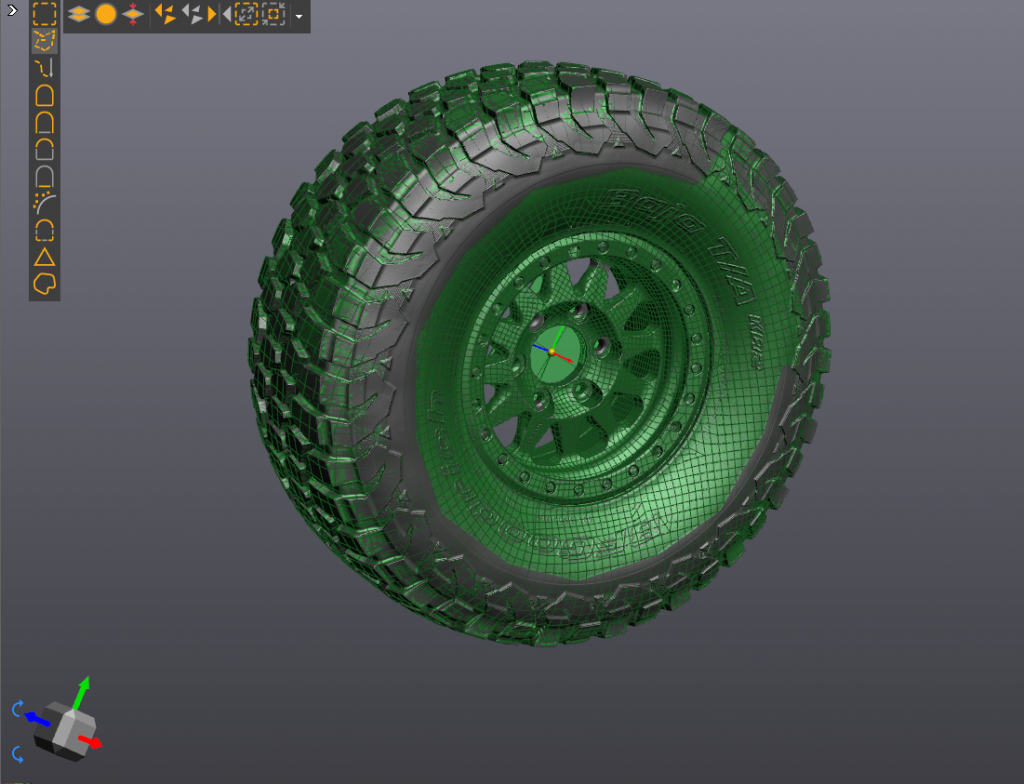The height and width of the screenshot is (784, 1024).
Task: Toggle the zoom-to-fit dashed frame icon
Action: coord(247,16)
